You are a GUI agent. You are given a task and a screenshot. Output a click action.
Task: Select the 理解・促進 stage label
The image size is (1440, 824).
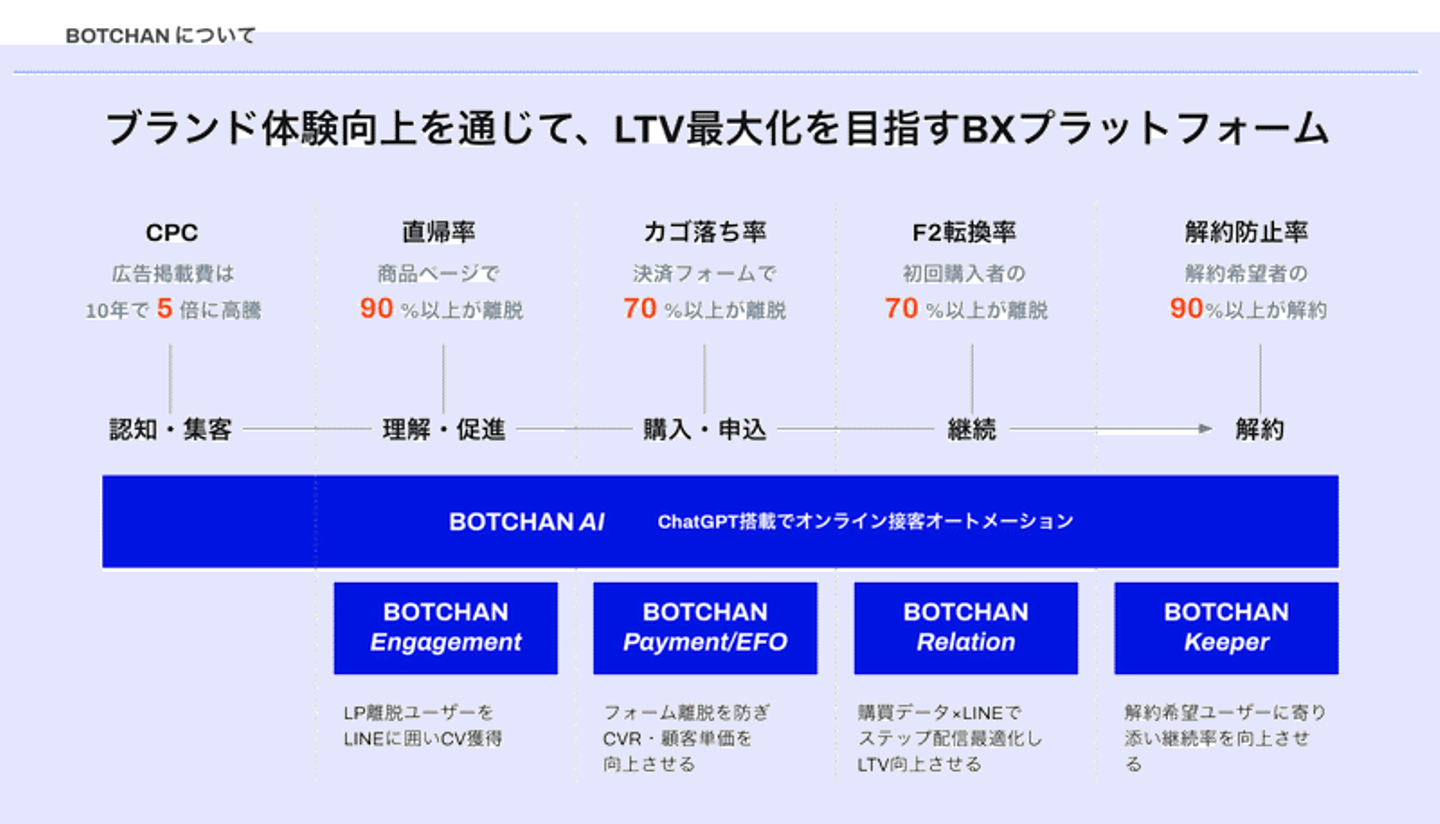(444, 430)
